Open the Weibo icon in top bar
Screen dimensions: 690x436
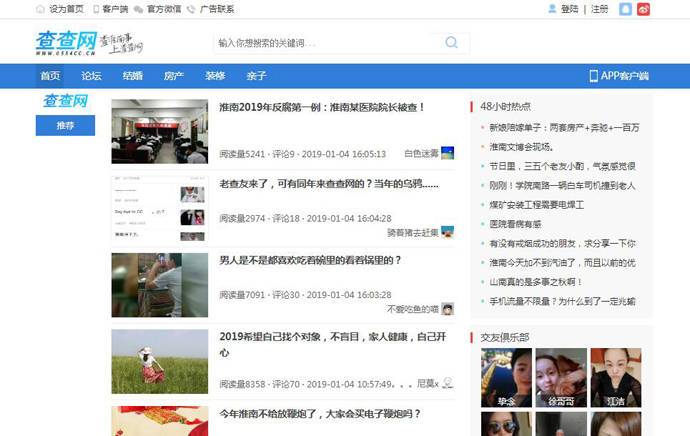pyautogui.click(x=643, y=9)
